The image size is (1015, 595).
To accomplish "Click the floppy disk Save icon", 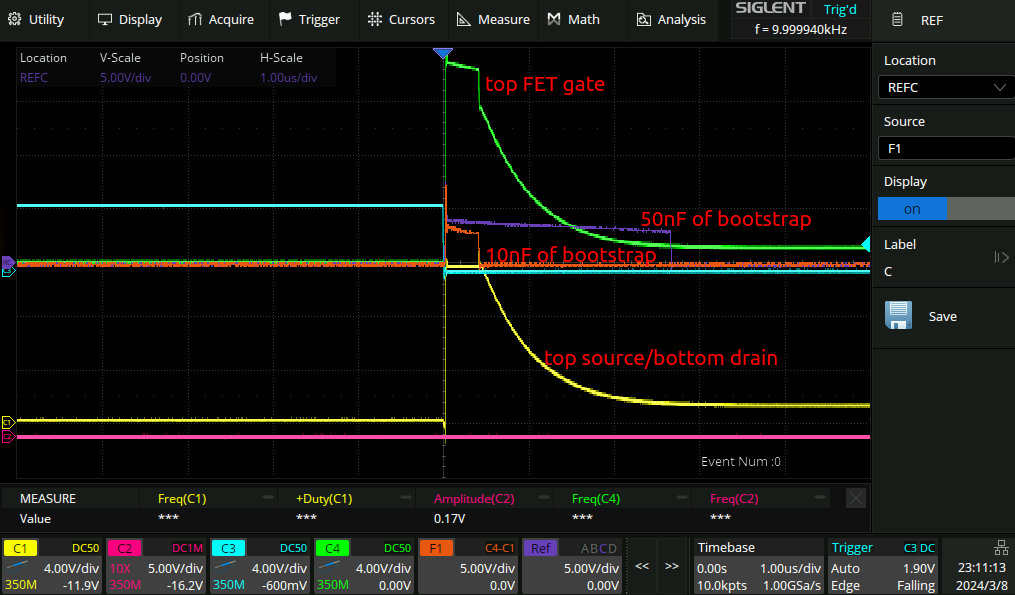I will click(x=898, y=316).
